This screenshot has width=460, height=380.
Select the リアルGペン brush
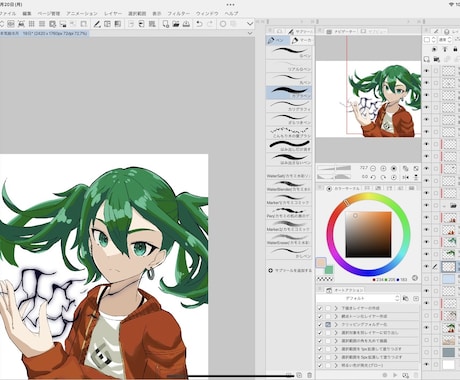click(x=289, y=65)
